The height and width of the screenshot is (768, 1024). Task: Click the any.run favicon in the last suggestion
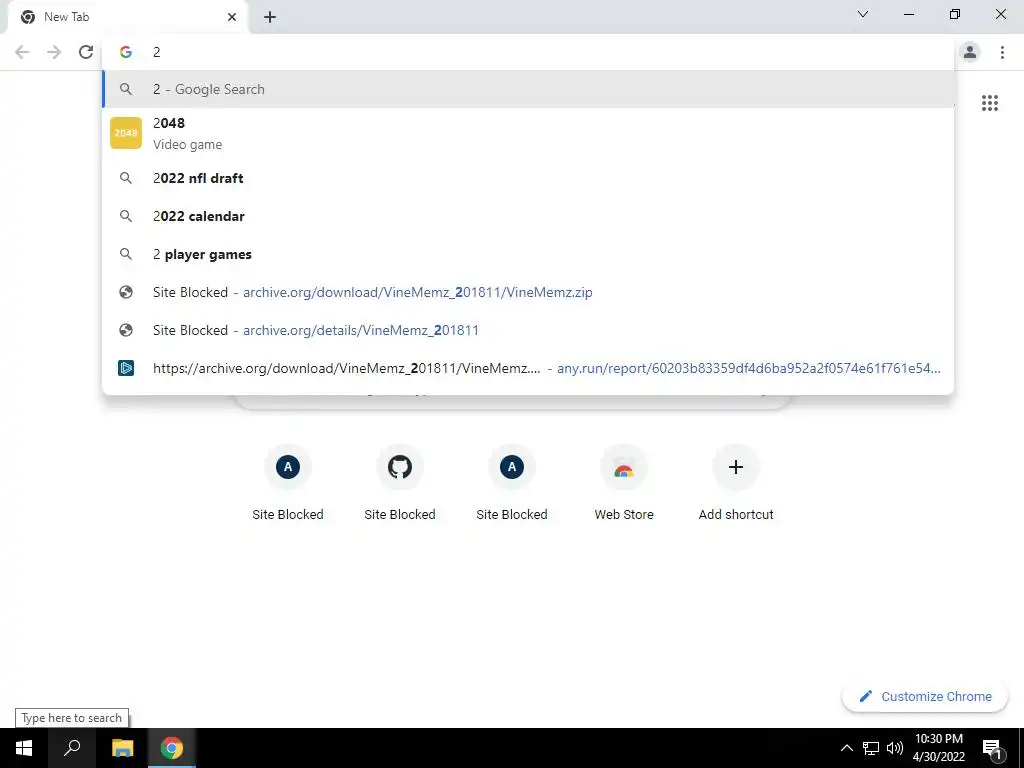click(x=126, y=368)
